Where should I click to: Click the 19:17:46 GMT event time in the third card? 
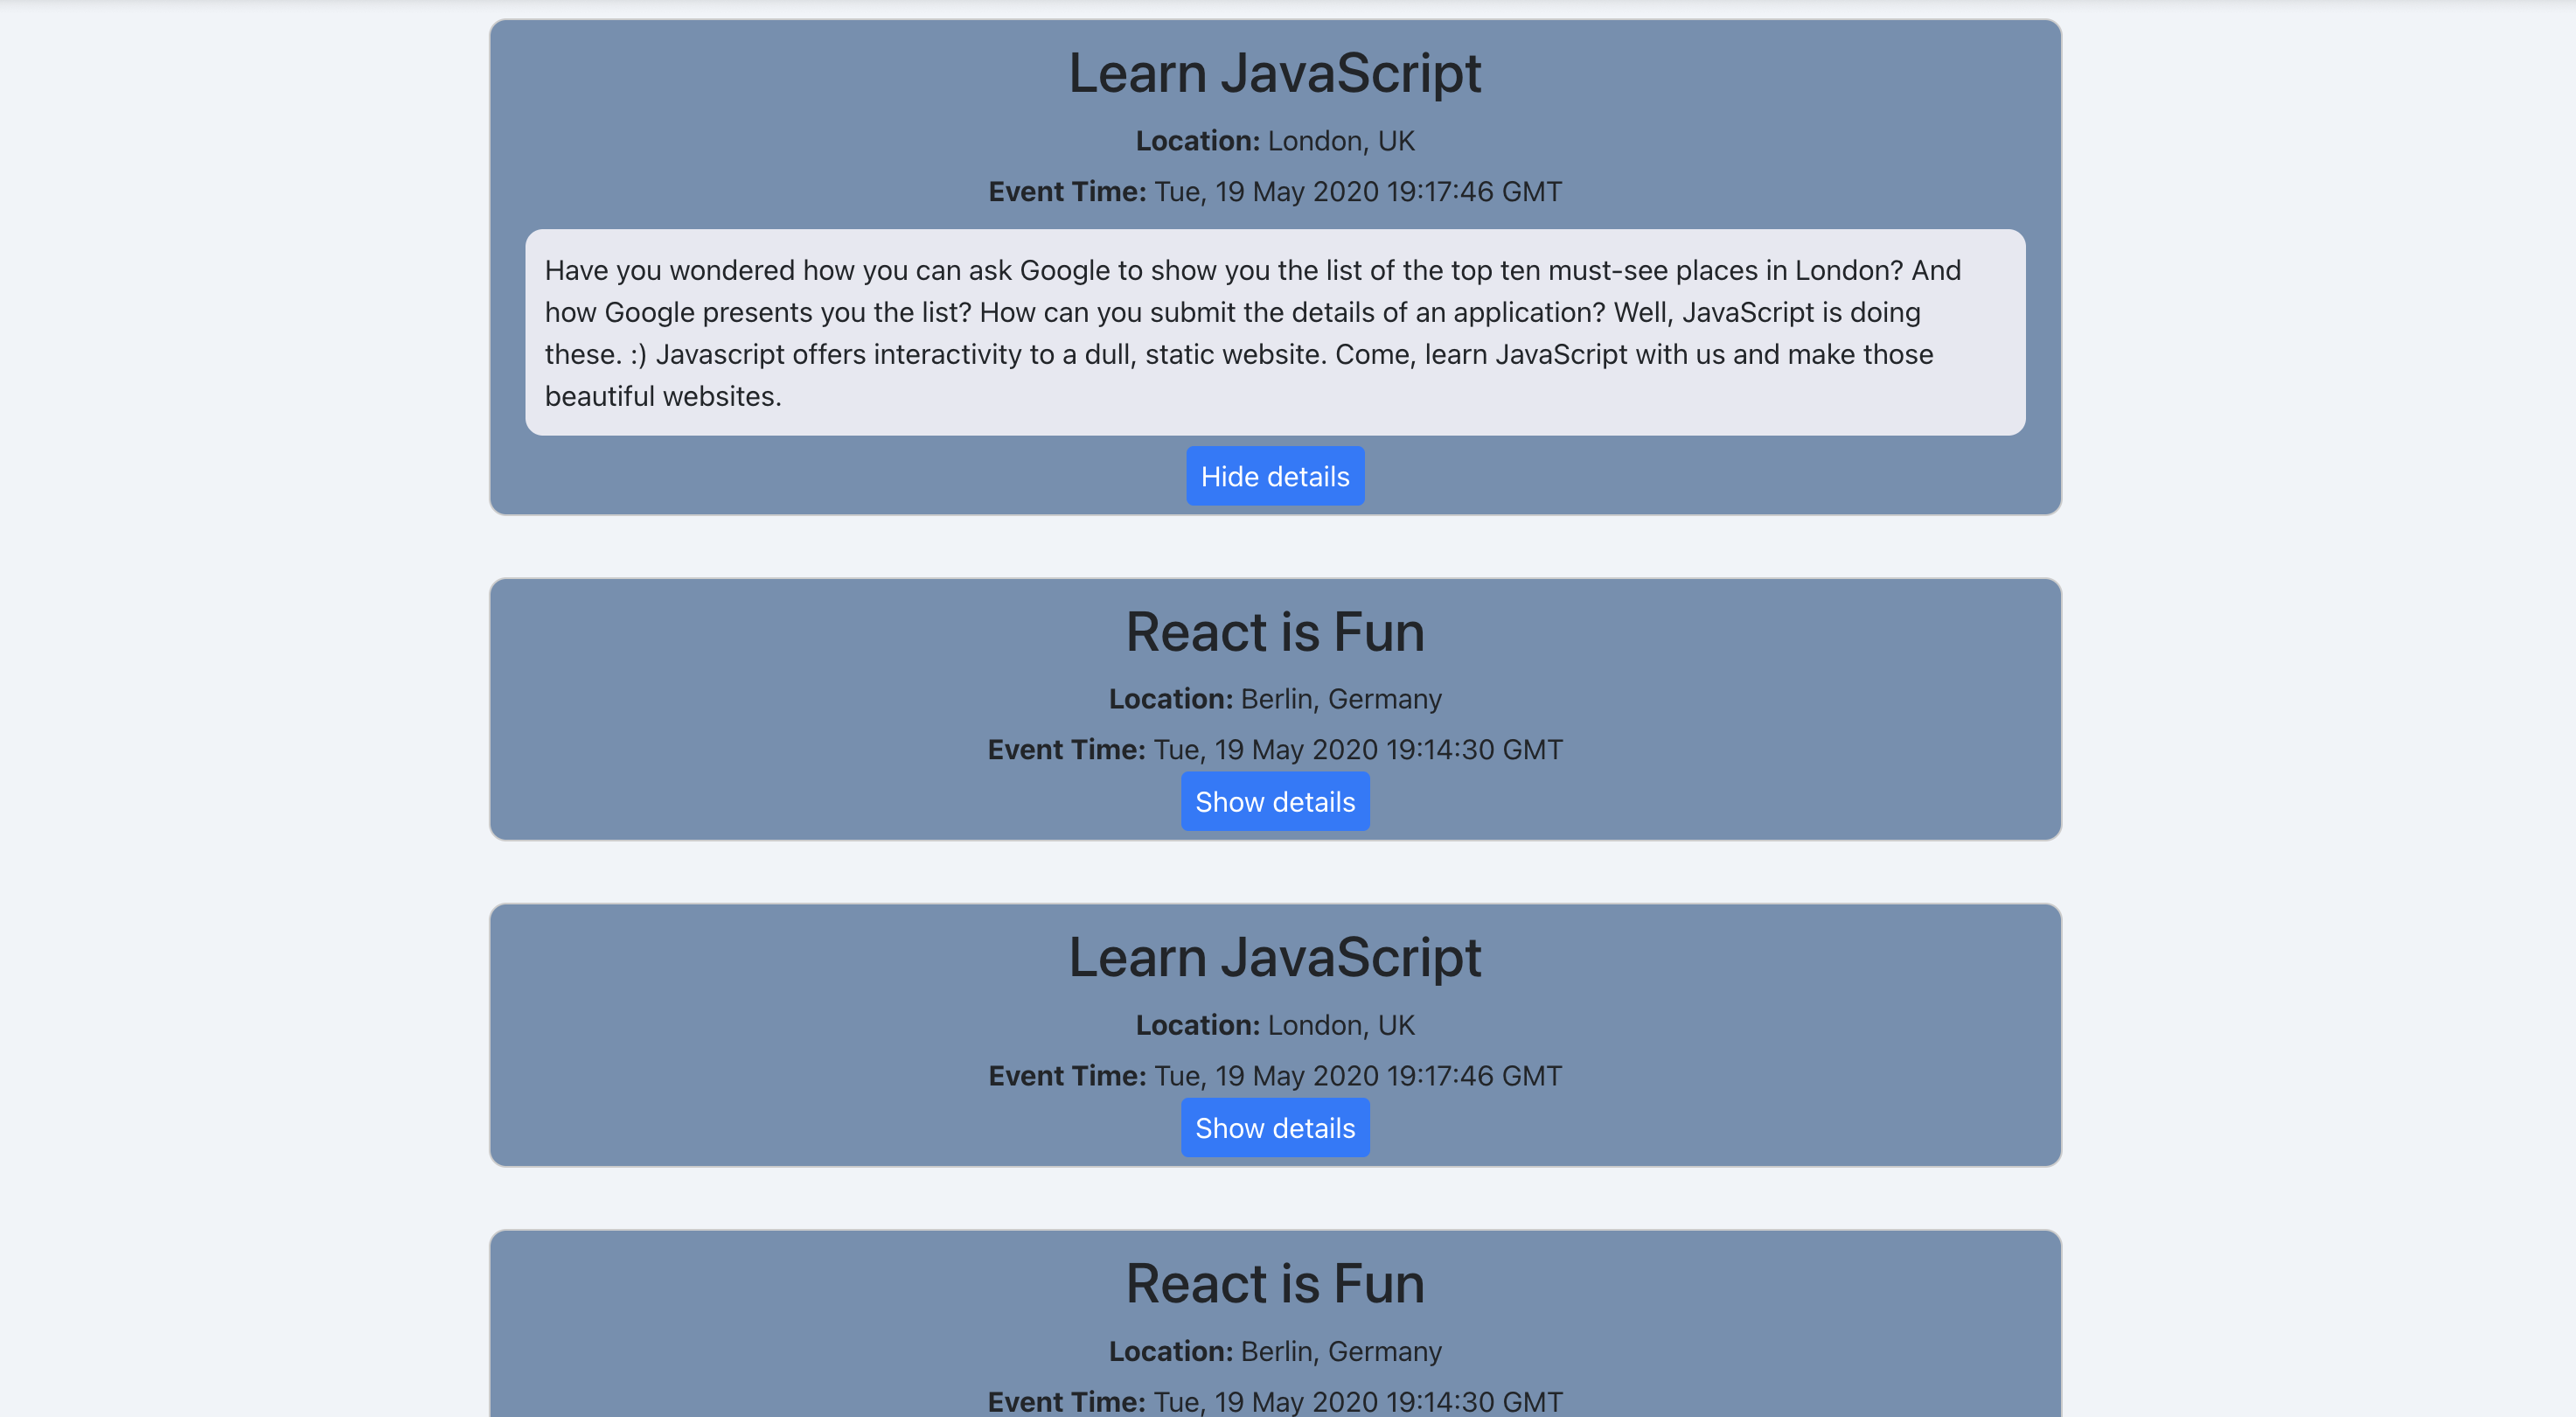tap(1275, 1076)
